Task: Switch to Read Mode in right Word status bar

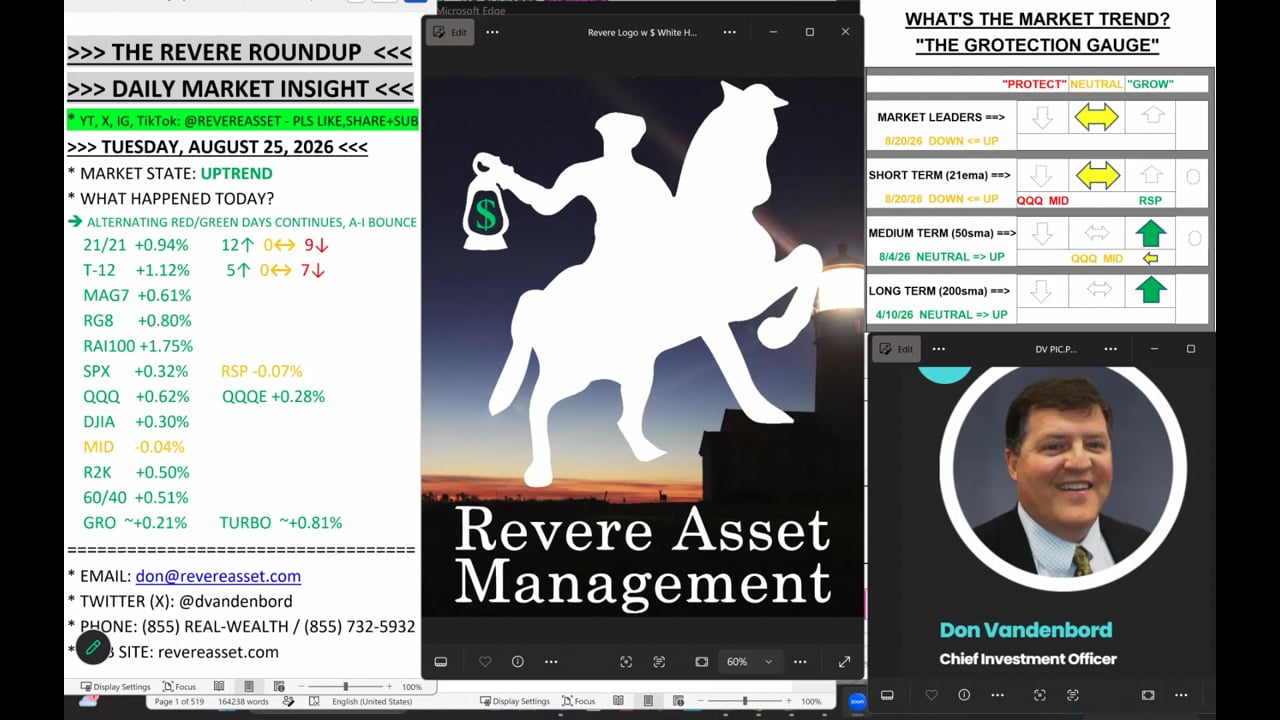Action: [618, 701]
